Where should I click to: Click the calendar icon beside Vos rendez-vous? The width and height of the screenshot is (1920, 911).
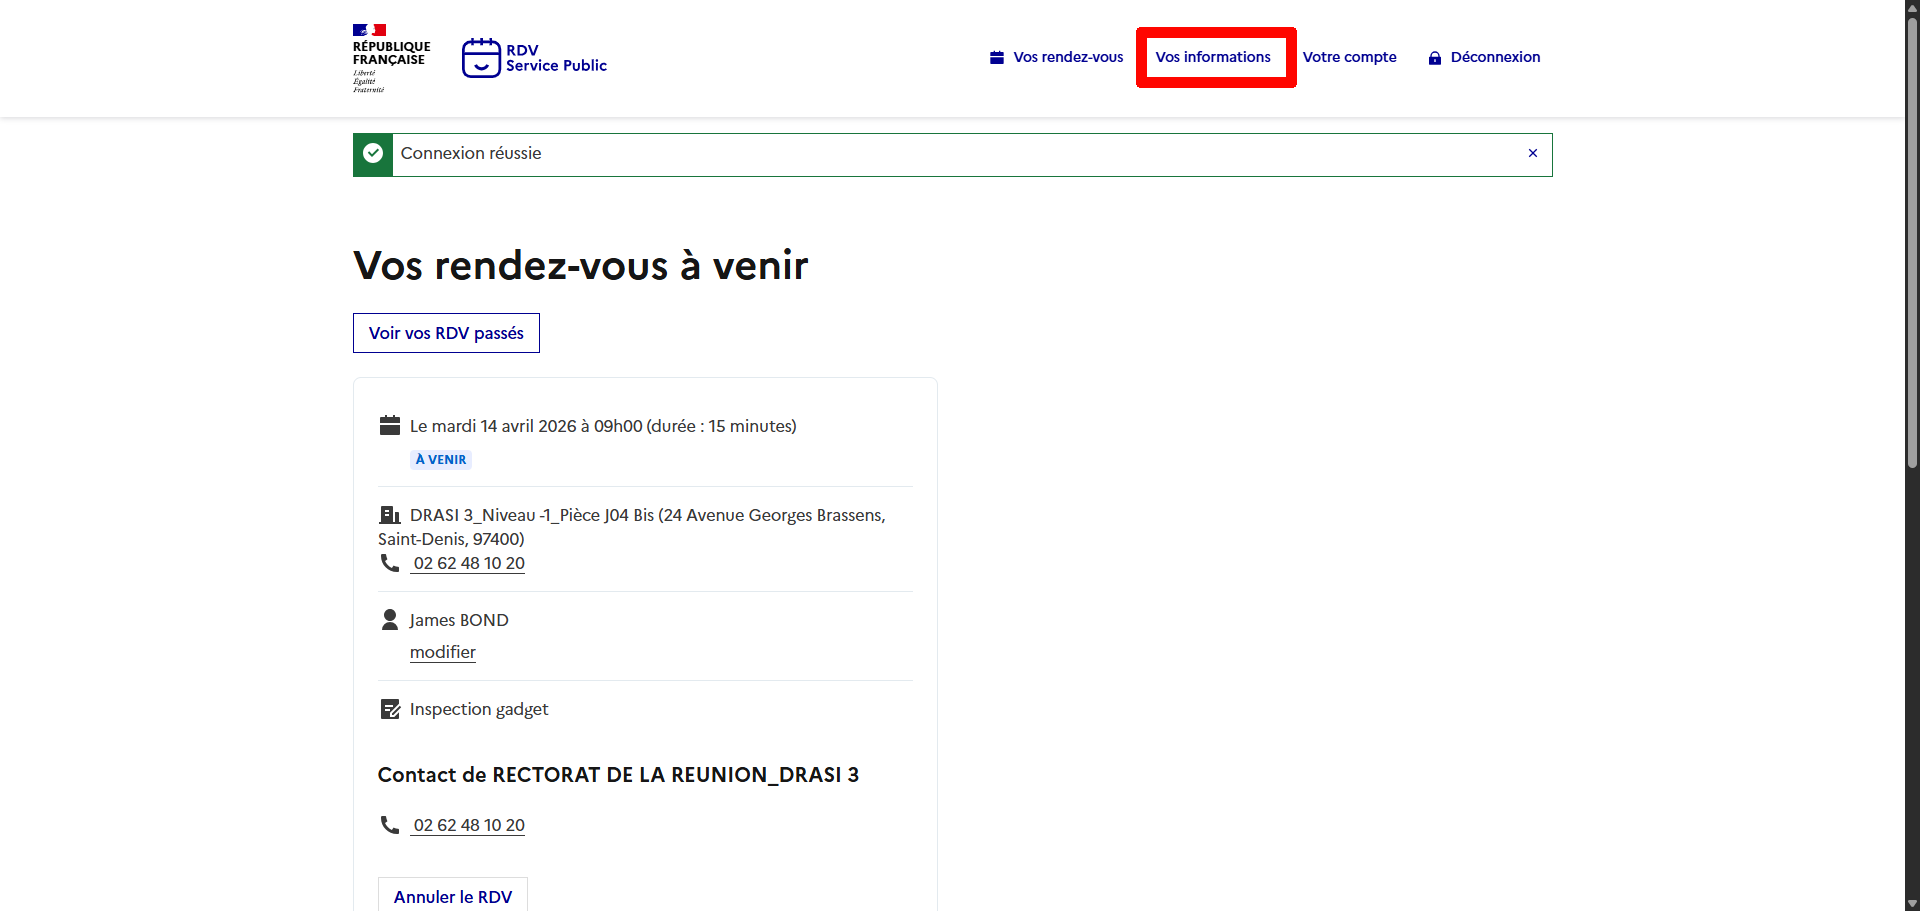[x=997, y=57]
